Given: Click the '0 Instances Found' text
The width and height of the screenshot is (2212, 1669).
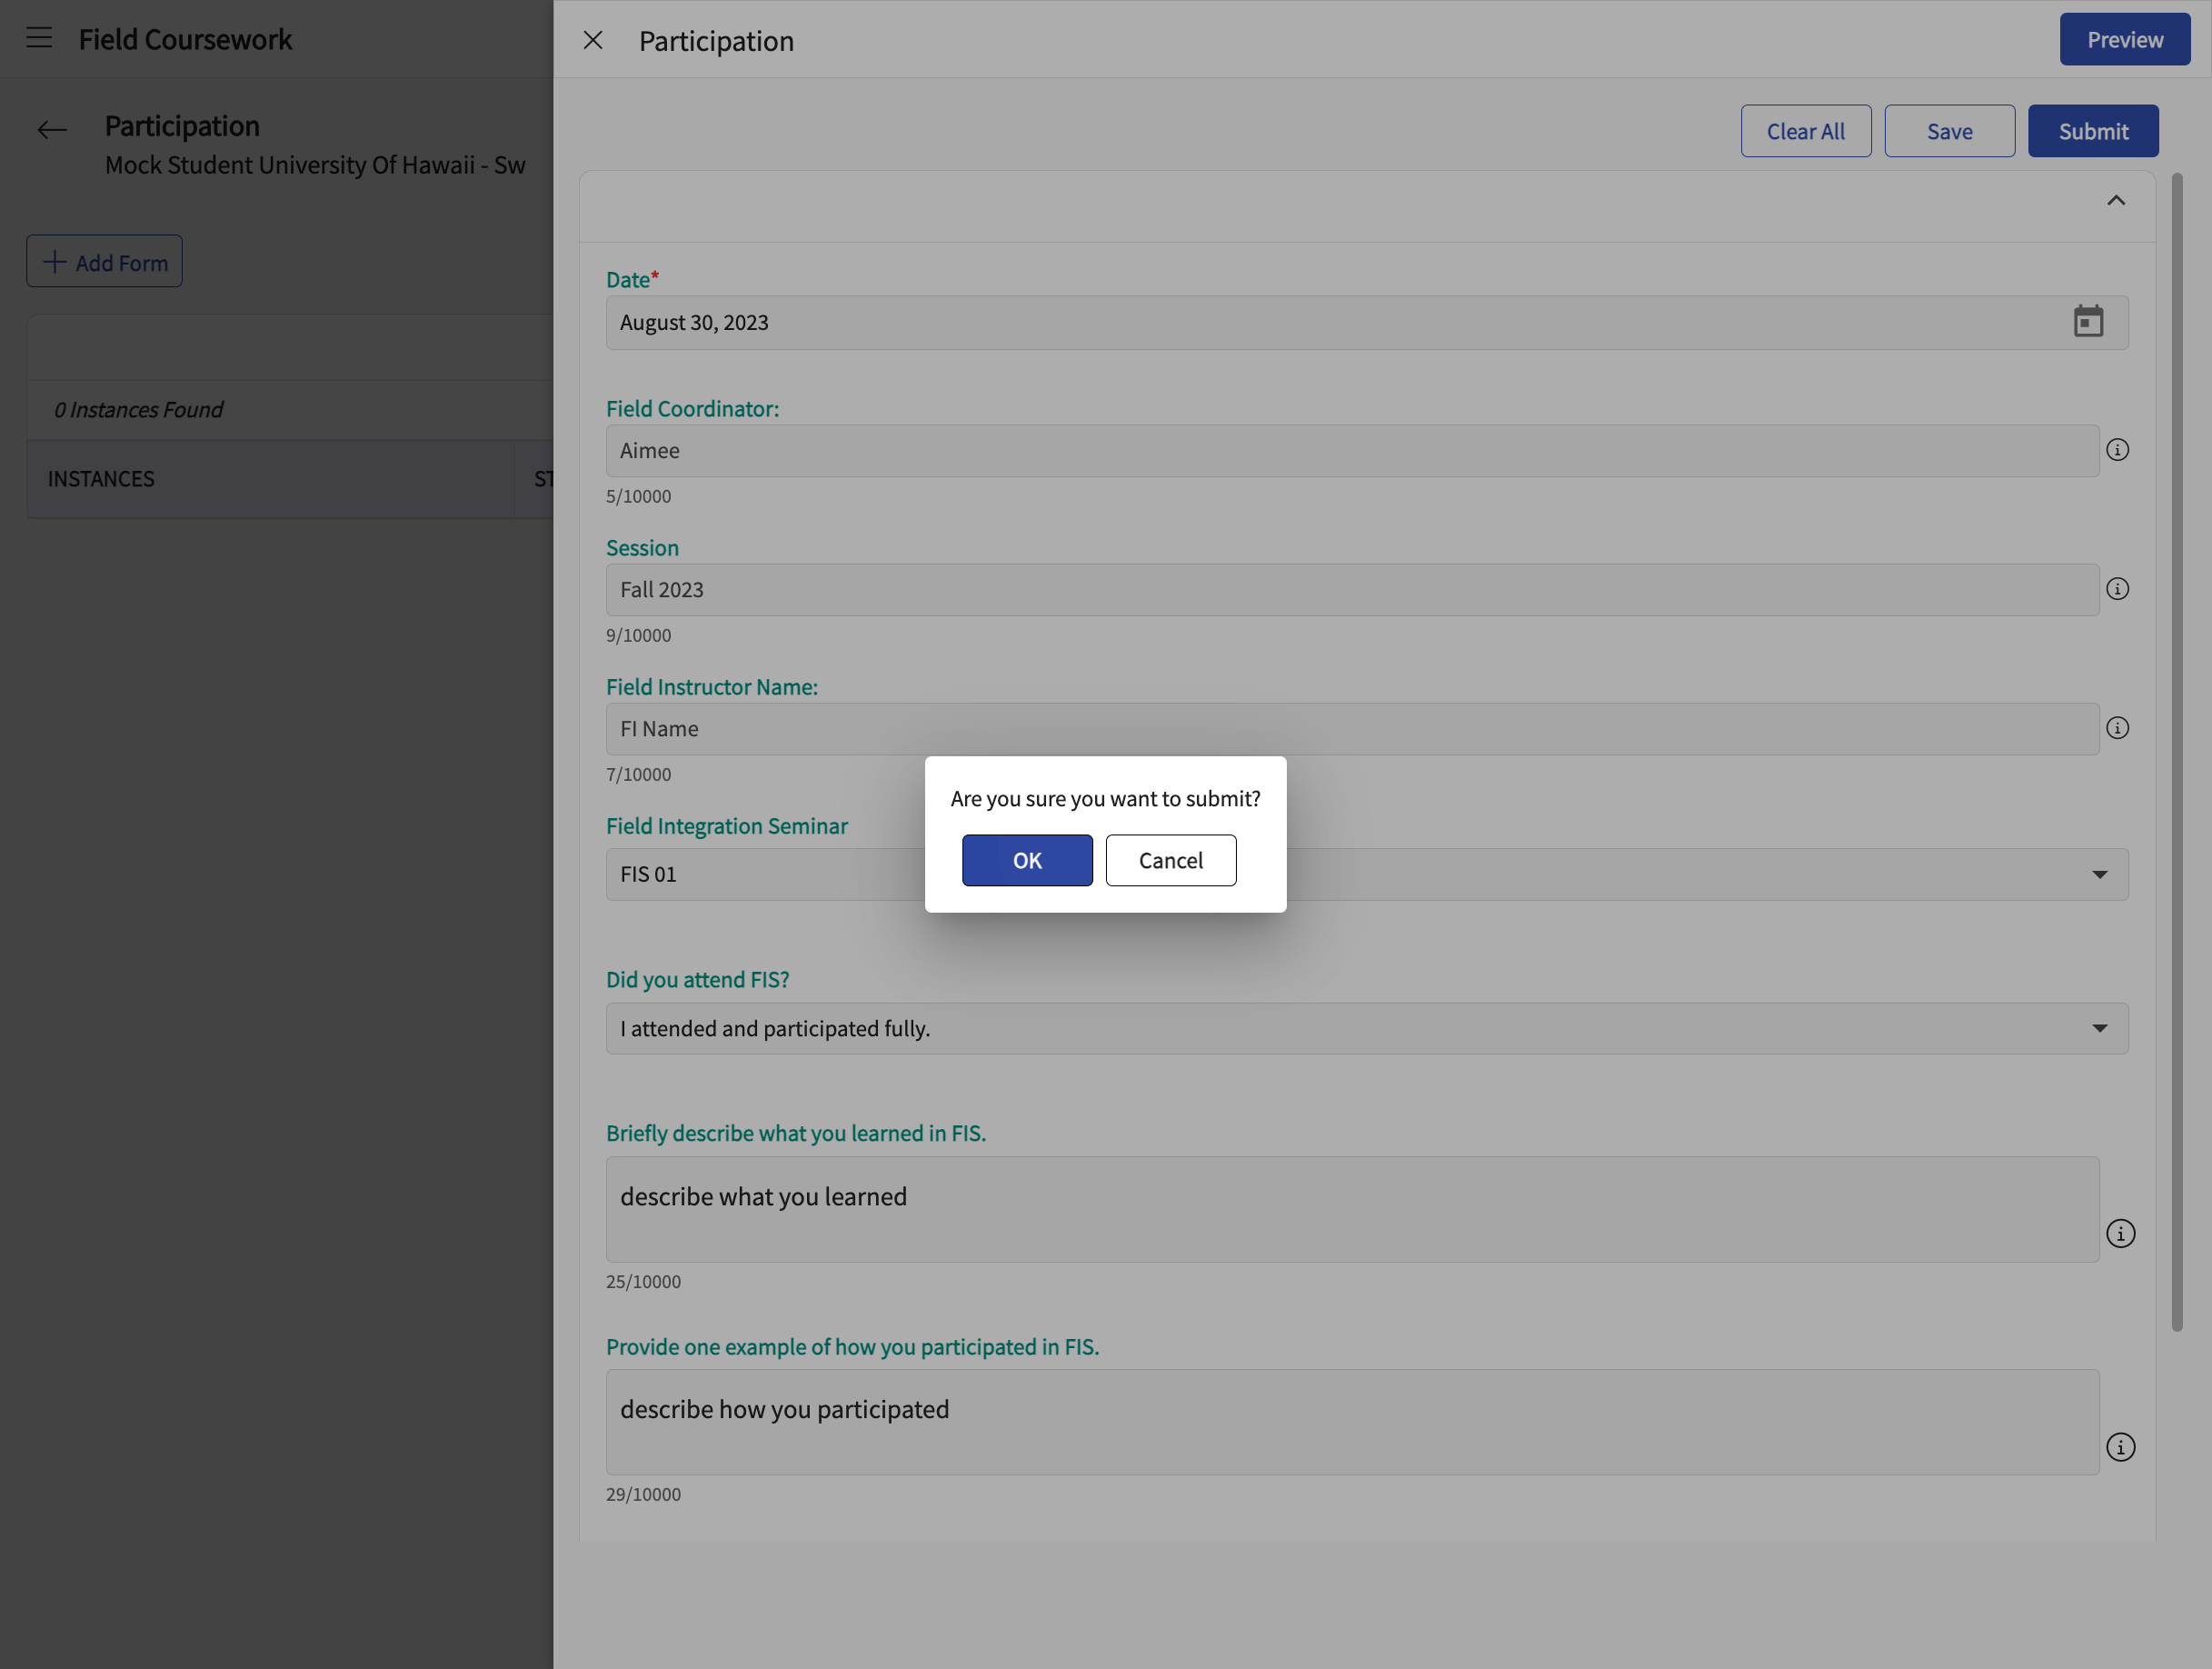Looking at the screenshot, I should 138,410.
